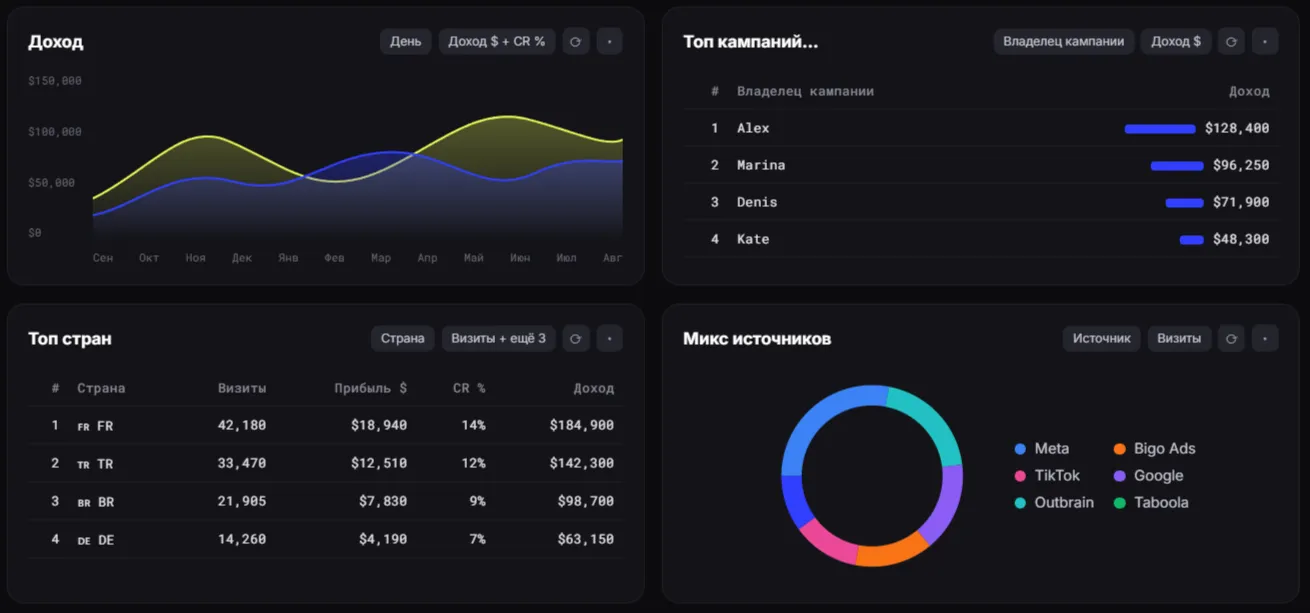
Task: Open Визиты dropdown in Микс источников
Action: coord(1179,338)
